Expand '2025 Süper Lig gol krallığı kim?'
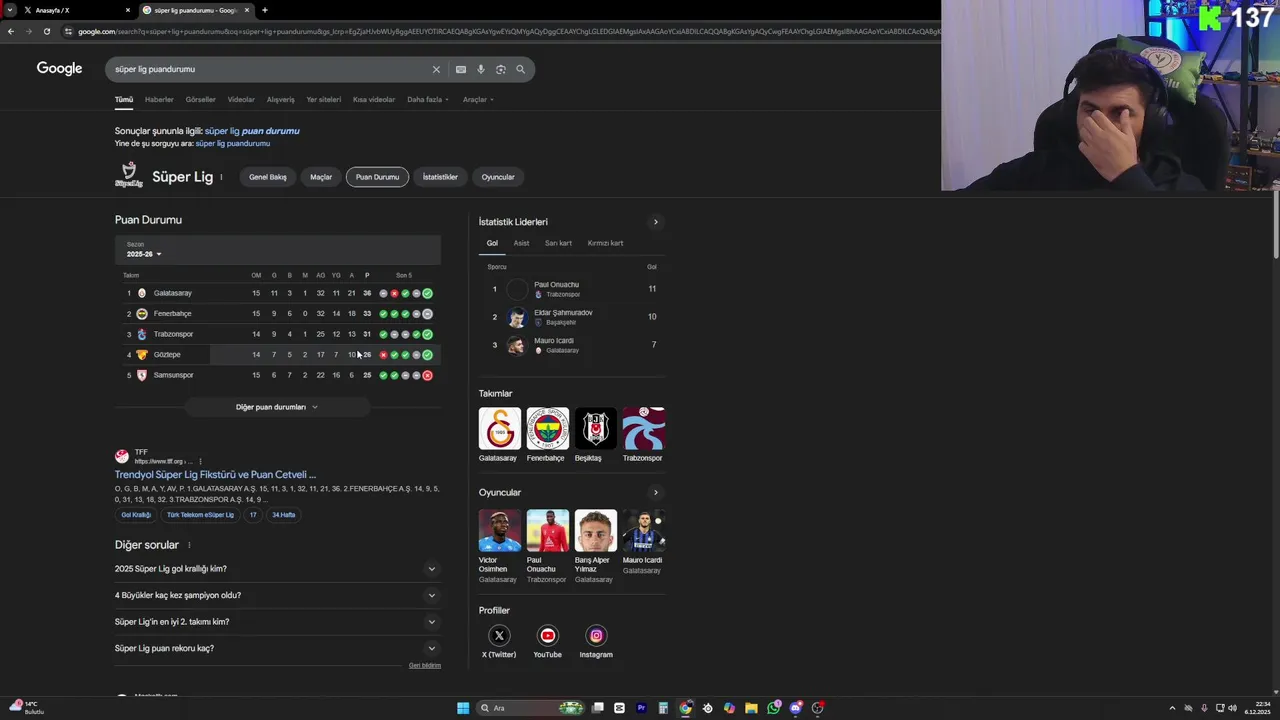Screen dimensions: 1280x720 tap(277, 569)
